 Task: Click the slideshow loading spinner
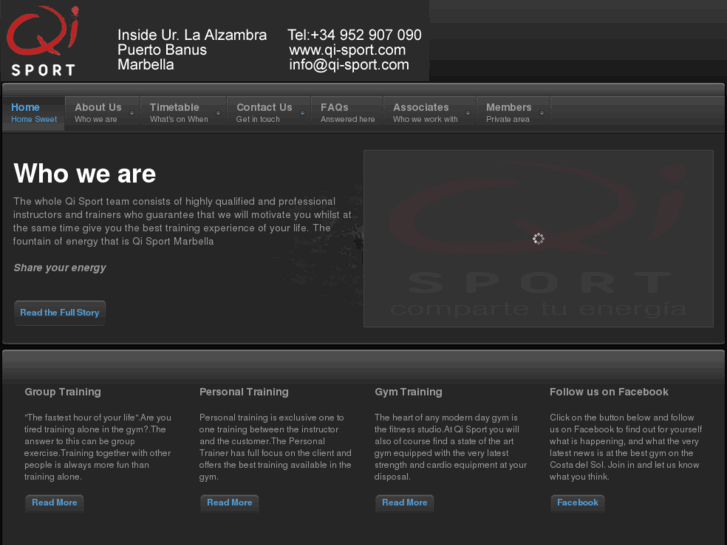(538, 239)
